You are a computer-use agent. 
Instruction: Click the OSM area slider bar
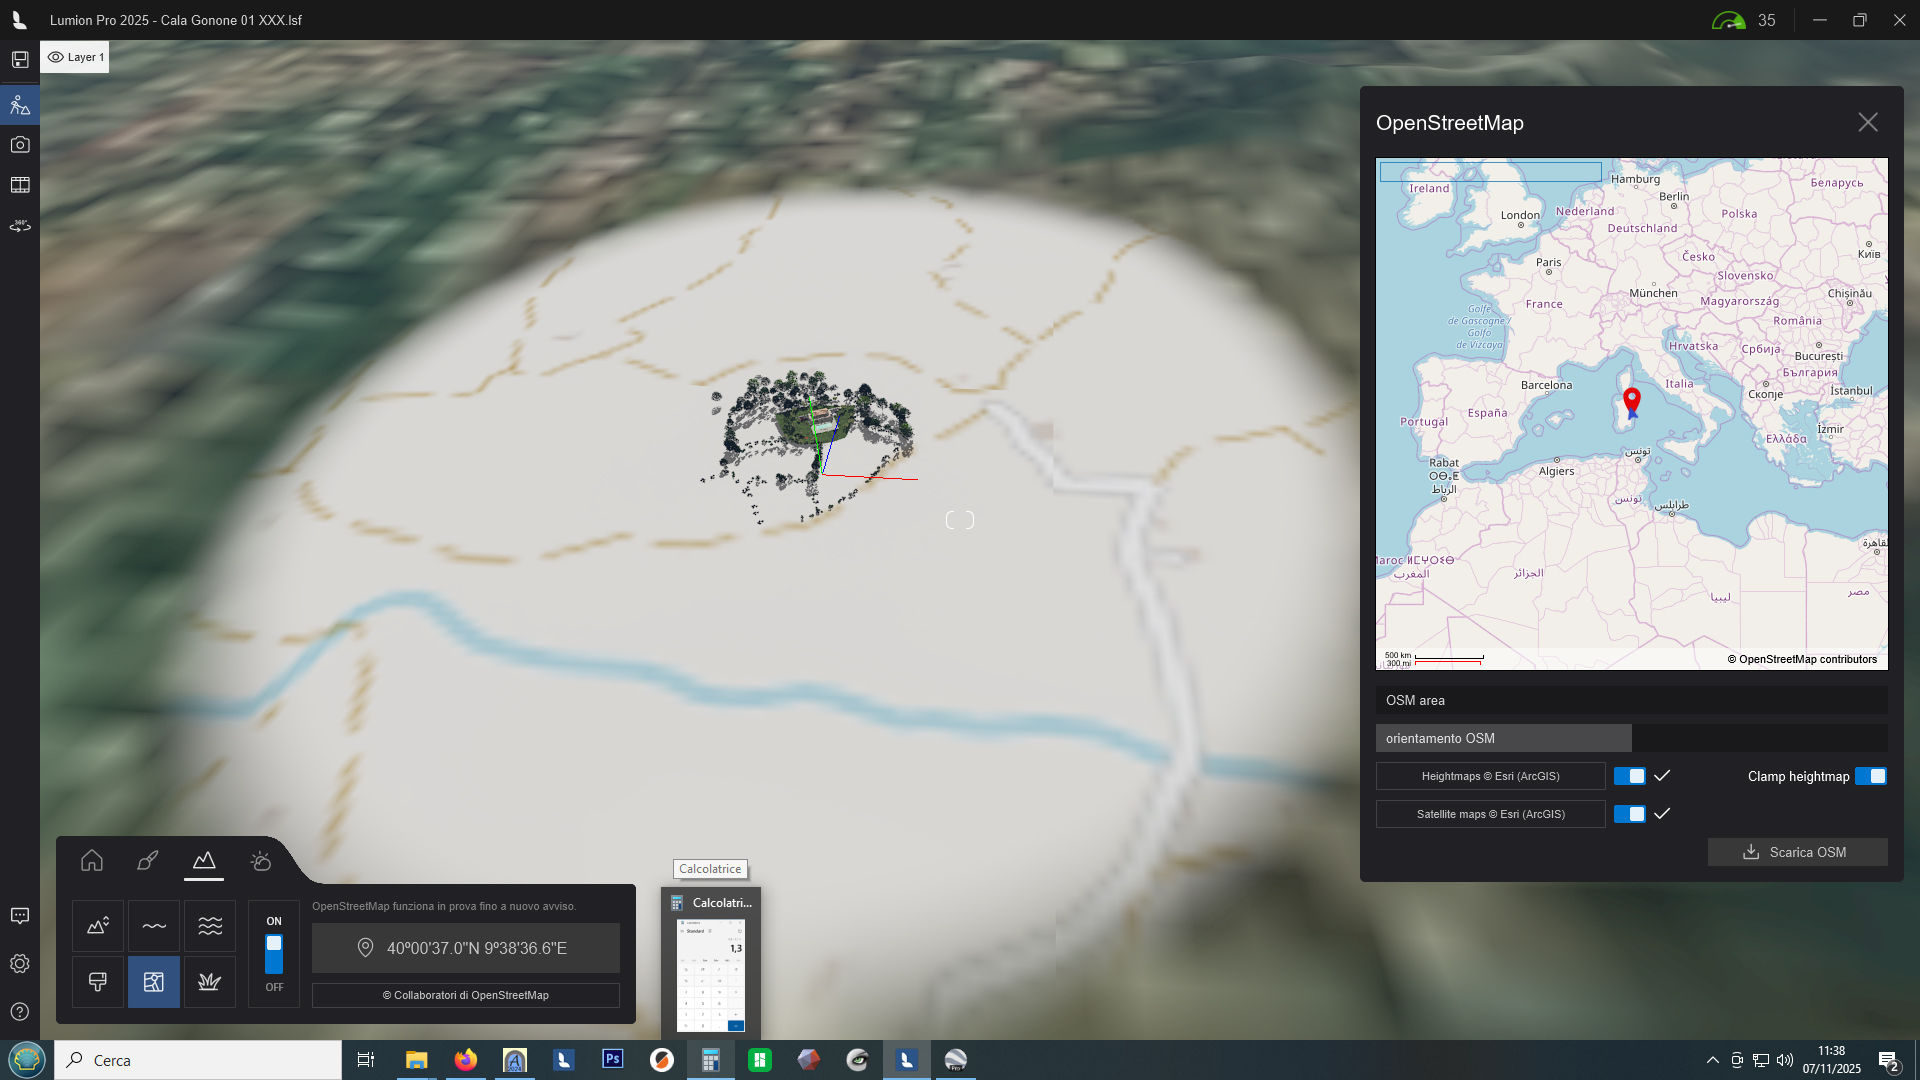pyautogui.click(x=1632, y=700)
